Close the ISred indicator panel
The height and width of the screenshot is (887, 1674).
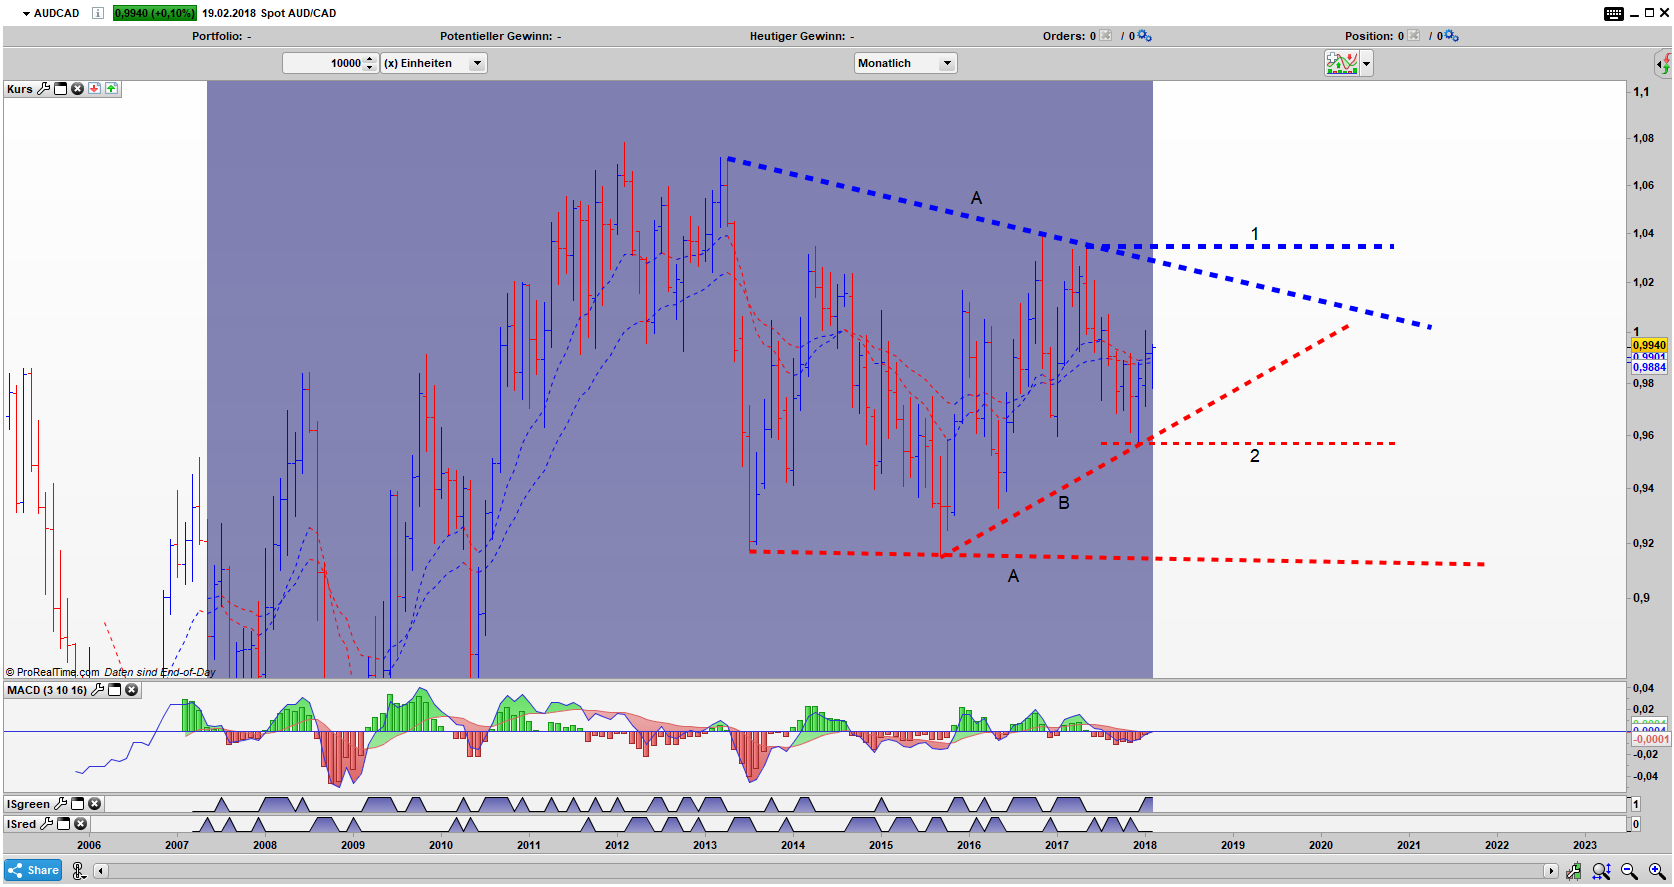pyautogui.click(x=80, y=824)
